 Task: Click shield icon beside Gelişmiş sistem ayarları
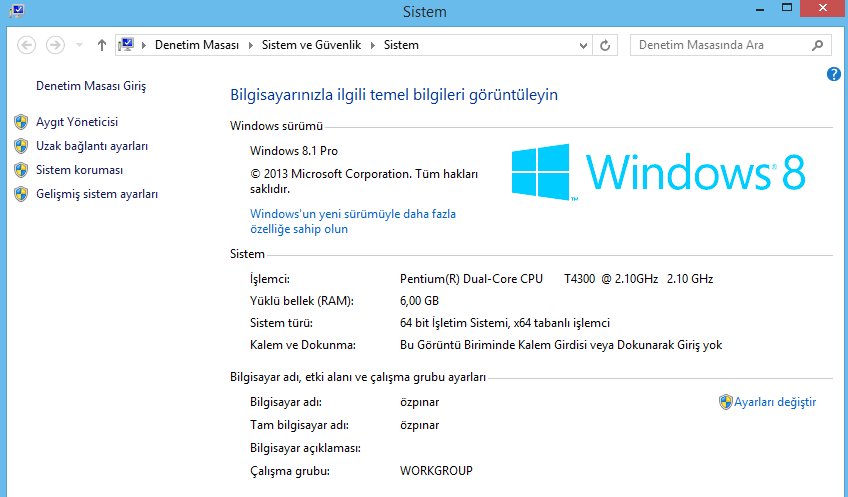[21, 194]
